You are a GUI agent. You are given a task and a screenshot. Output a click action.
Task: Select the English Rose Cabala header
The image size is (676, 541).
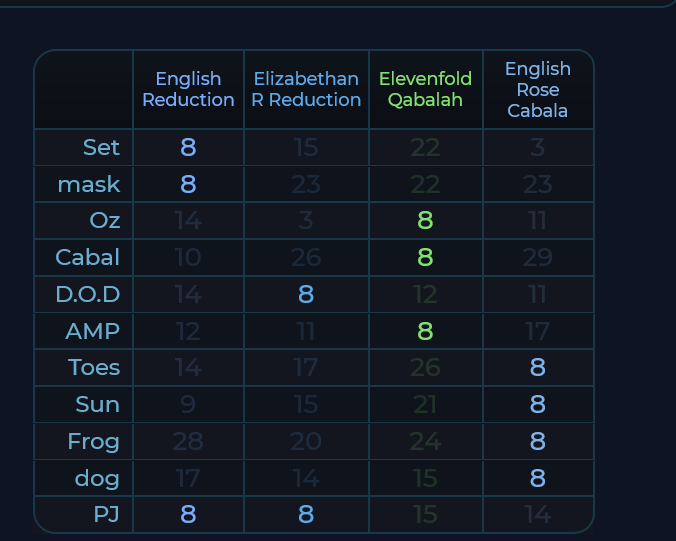coord(537,89)
